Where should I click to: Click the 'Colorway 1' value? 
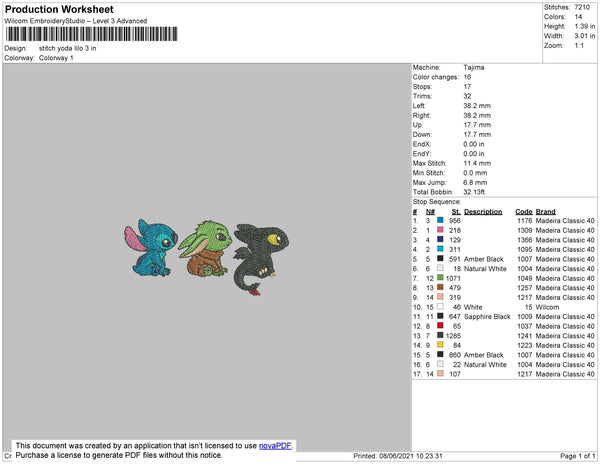pyautogui.click(x=56, y=58)
